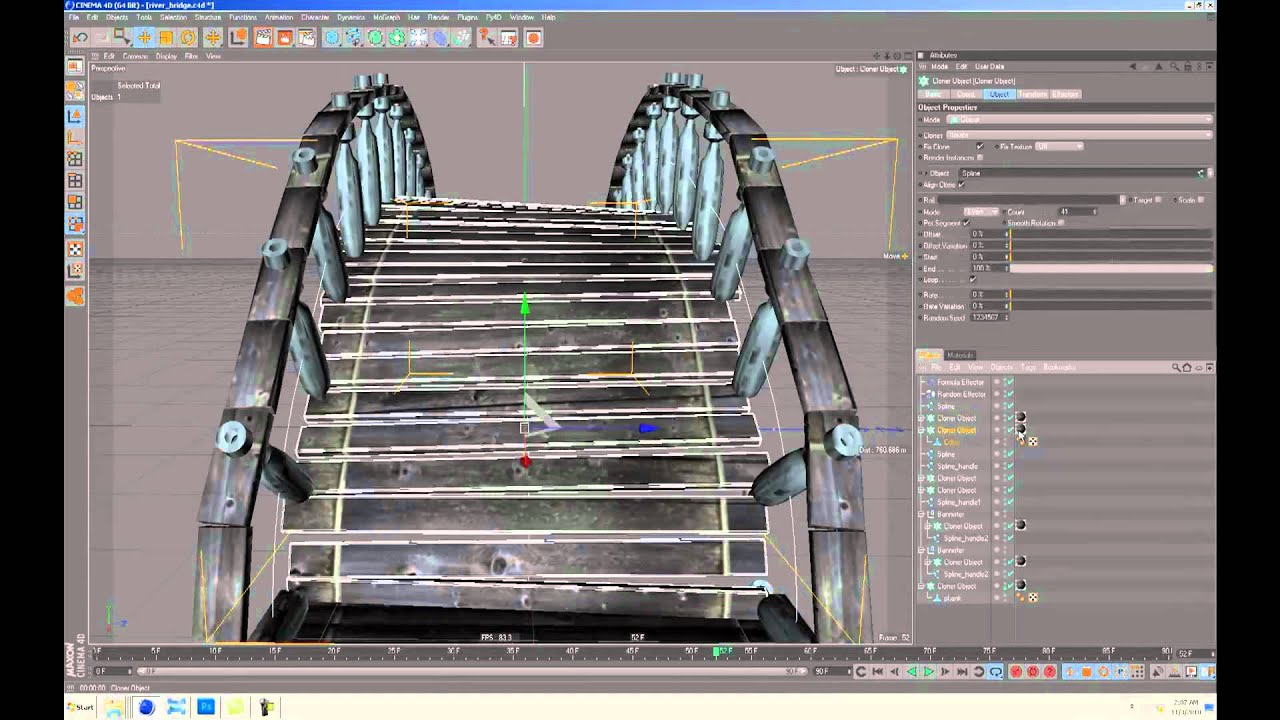Click the Render Active View icon

coord(263,38)
